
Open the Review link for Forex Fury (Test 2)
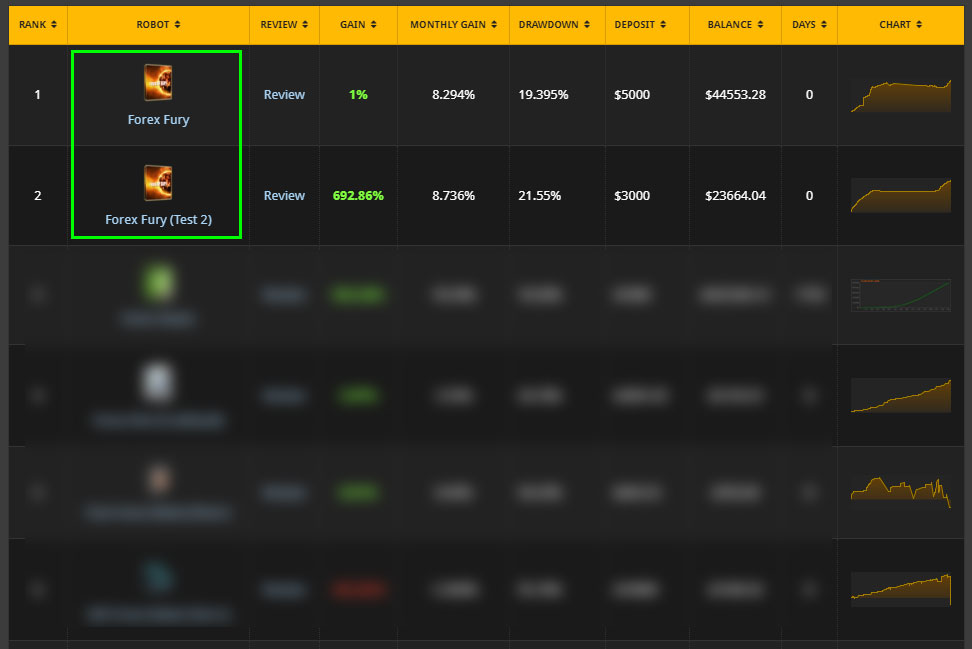pos(284,196)
